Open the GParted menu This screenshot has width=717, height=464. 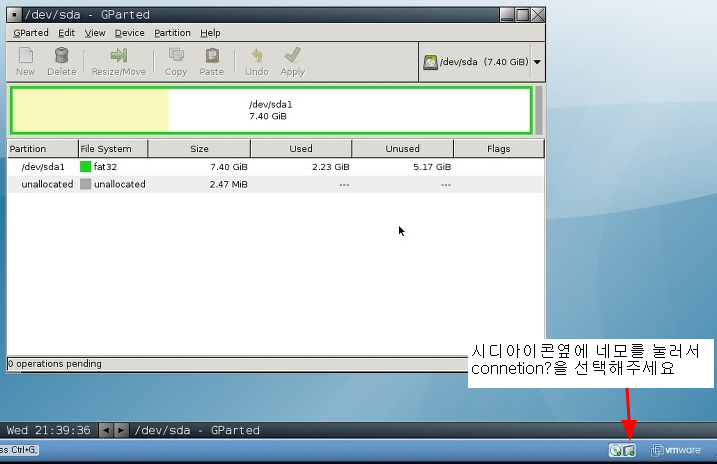31,33
